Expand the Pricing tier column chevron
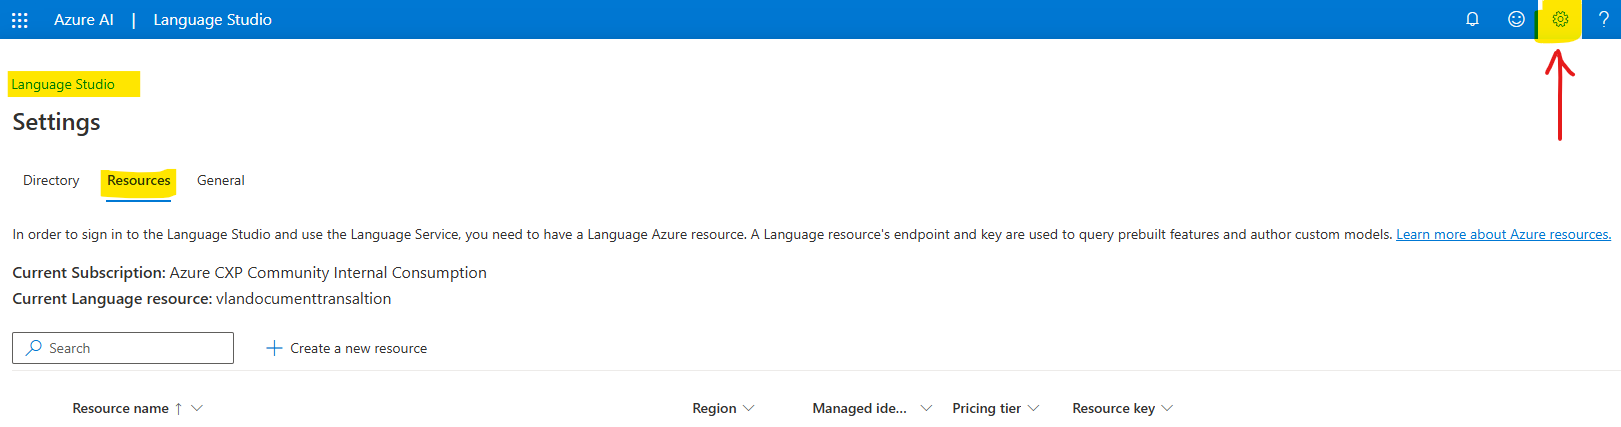1621x427 pixels. (x=1033, y=408)
